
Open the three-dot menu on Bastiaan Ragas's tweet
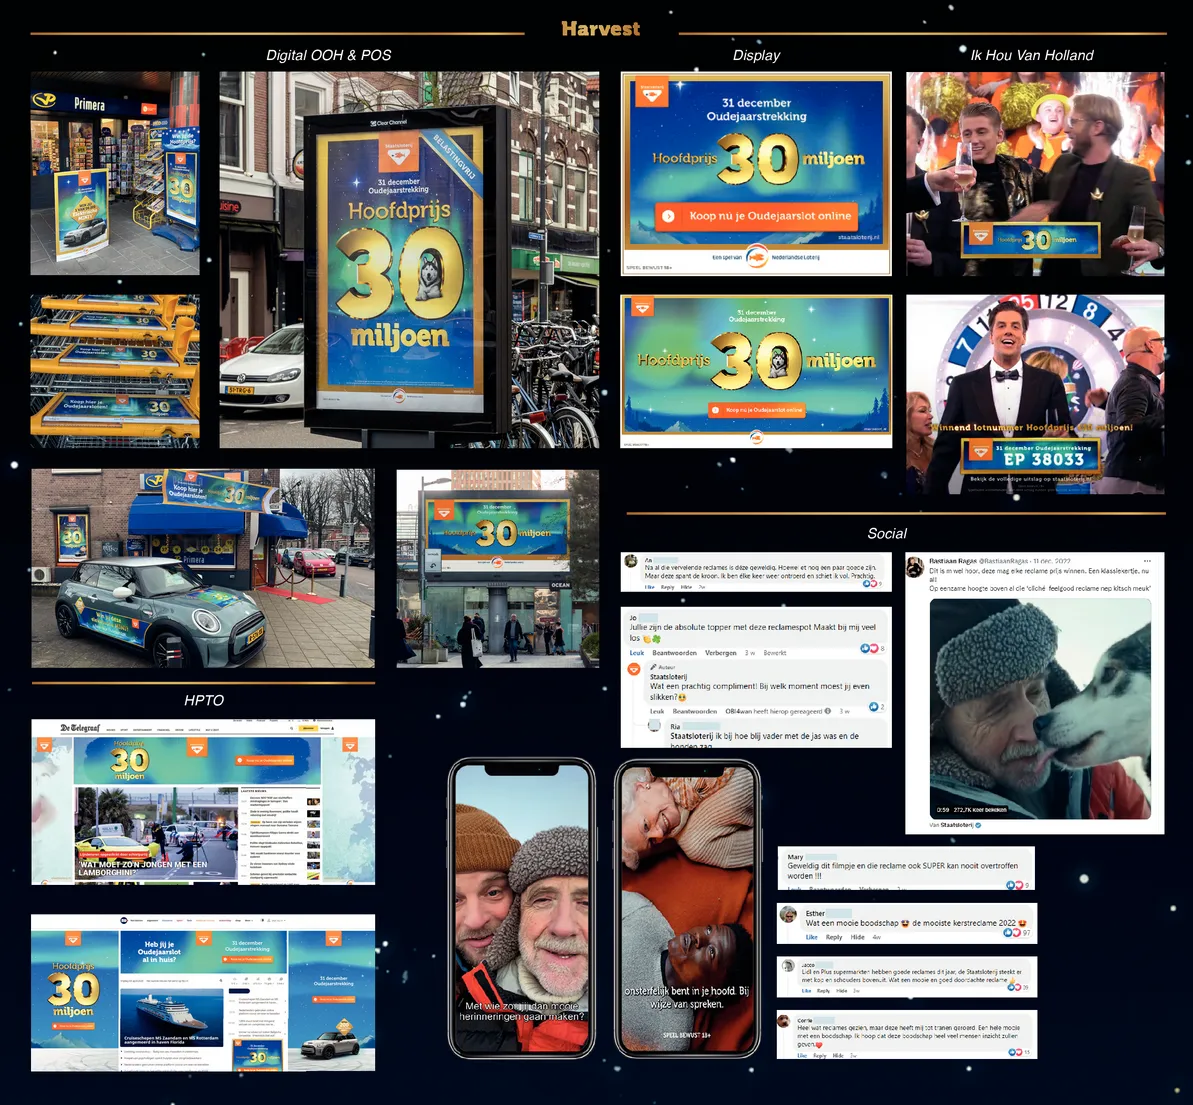[1147, 561]
